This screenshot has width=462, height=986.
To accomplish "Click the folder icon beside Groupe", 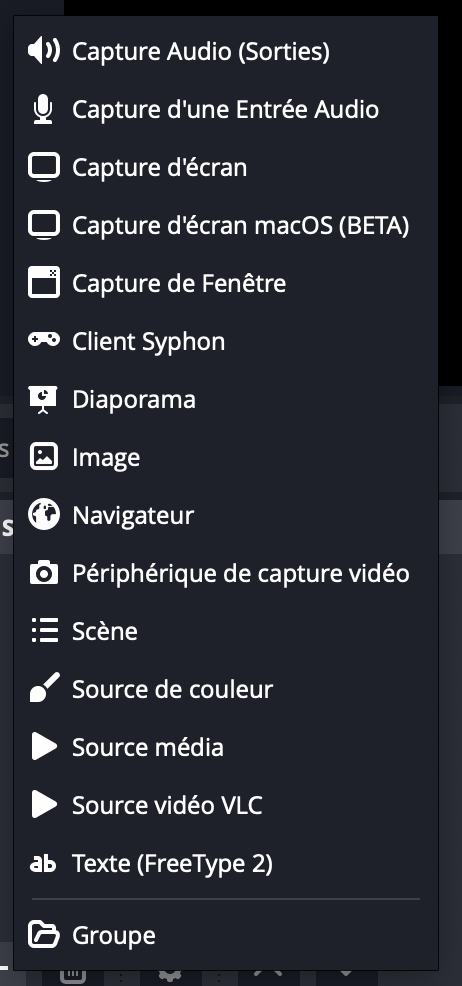I will pyautogui.click(x=44, y=935).
